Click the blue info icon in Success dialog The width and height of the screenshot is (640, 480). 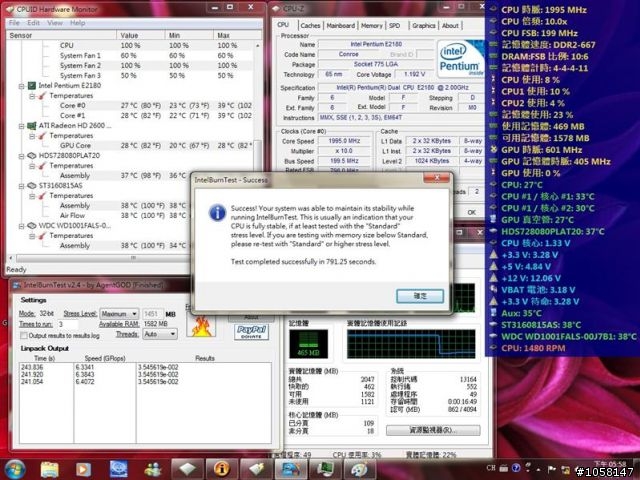[217, 213]
